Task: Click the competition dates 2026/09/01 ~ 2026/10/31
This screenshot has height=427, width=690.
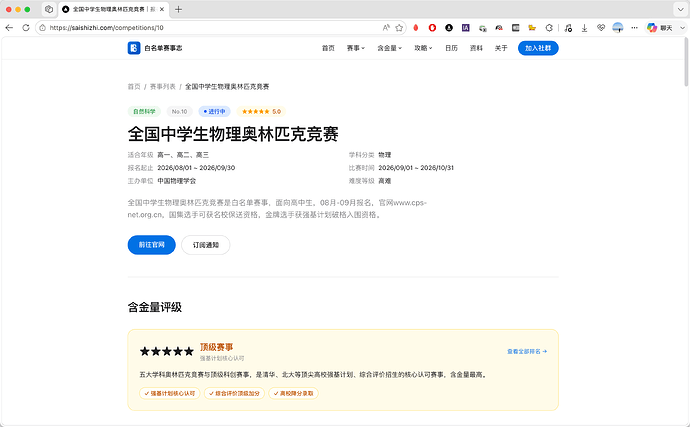Action: [416, 168]
